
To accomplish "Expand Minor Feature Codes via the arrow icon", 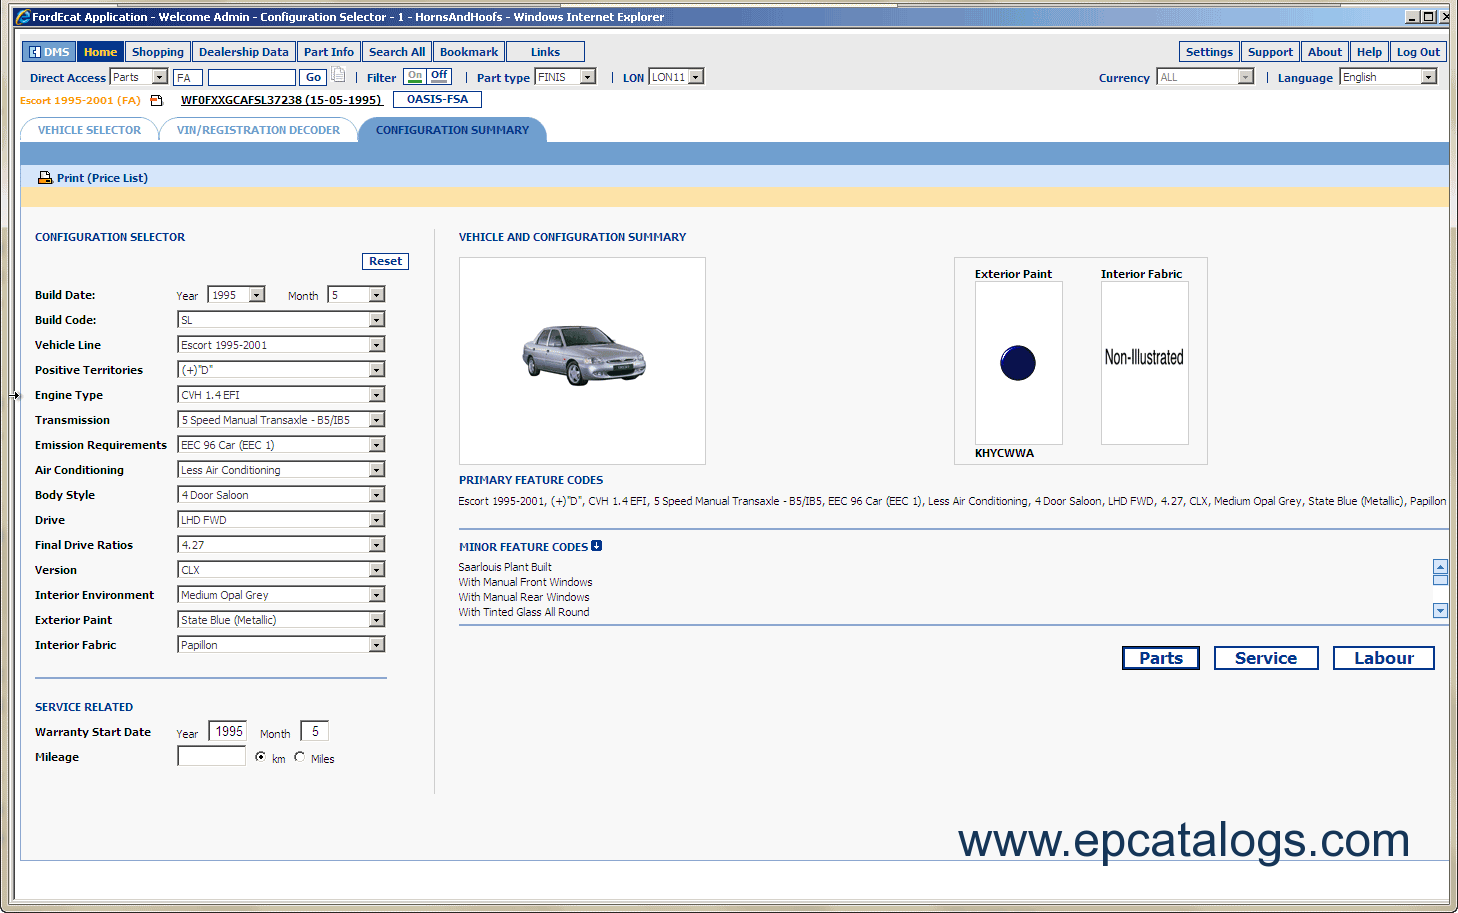I will pyautogui.click(x=597, y=545).
